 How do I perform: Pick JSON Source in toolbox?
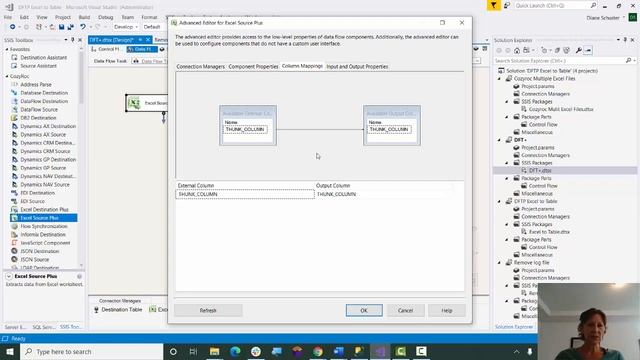click(35, 260)
